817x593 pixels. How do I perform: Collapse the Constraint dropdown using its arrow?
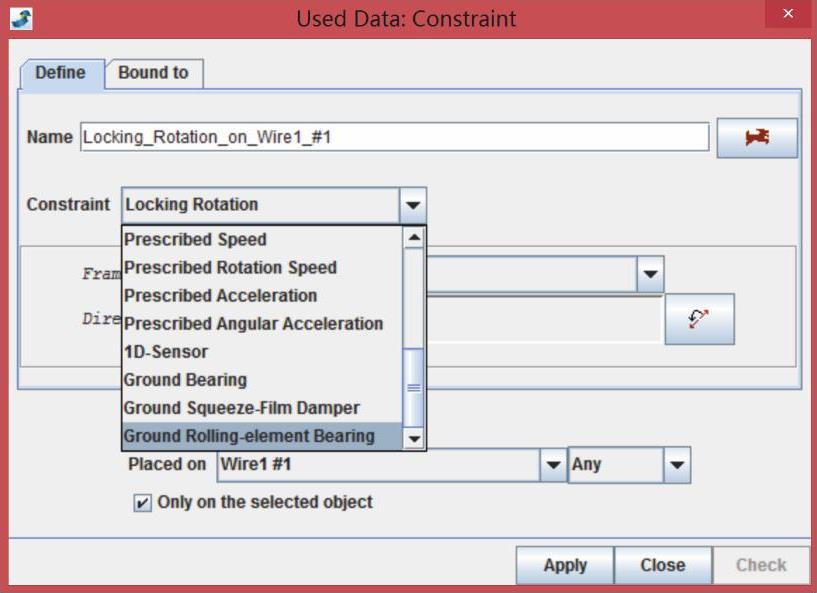pyautogui.click(x=413, y=205)
